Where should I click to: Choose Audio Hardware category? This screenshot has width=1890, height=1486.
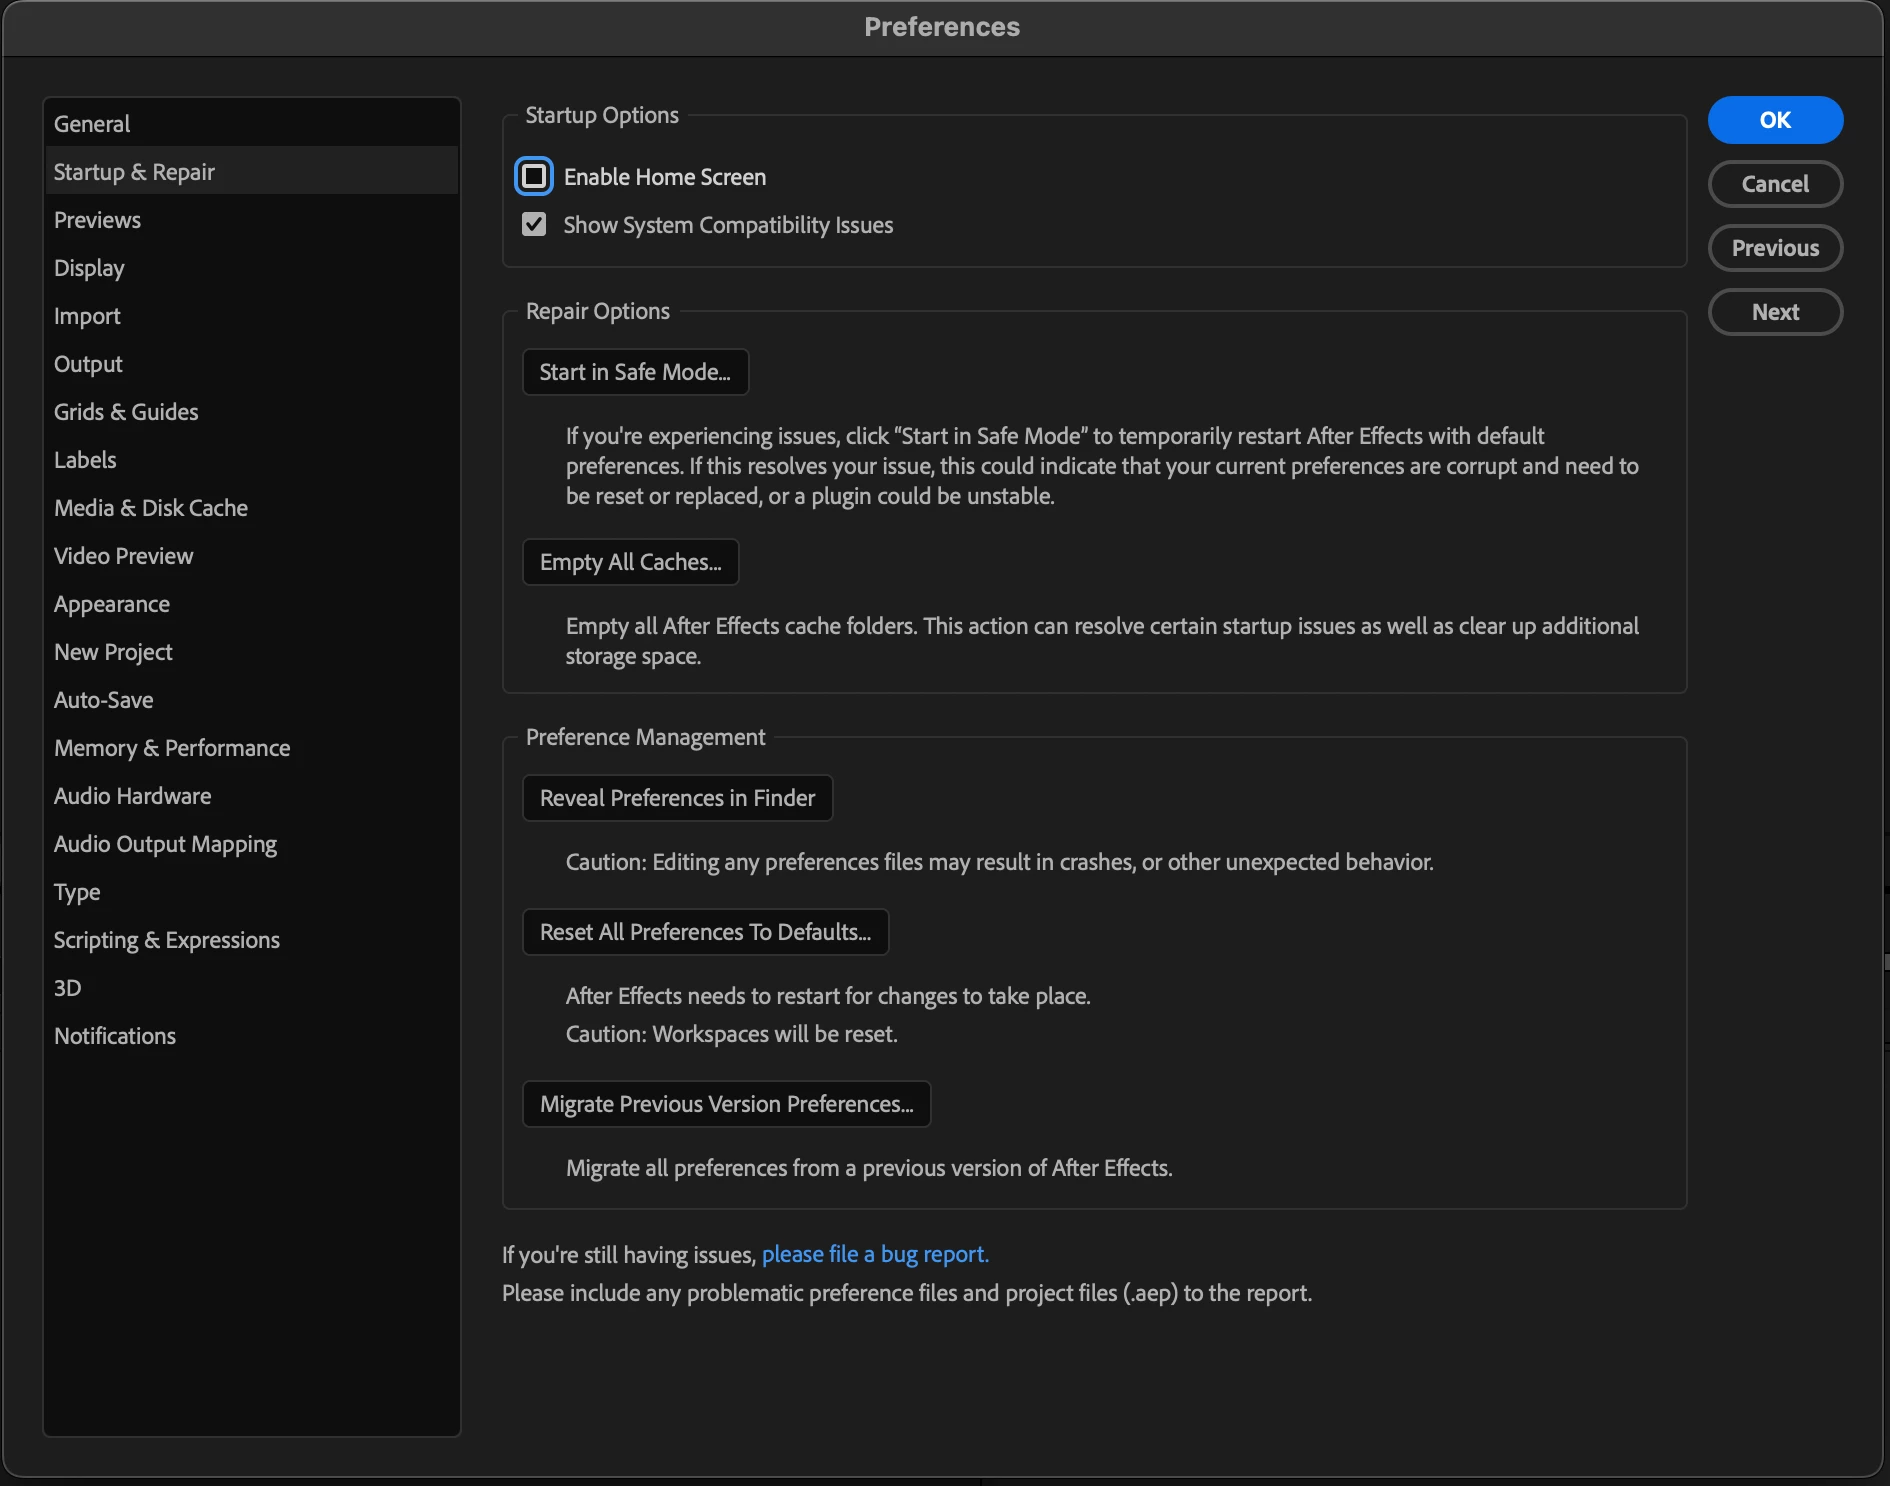251,796
